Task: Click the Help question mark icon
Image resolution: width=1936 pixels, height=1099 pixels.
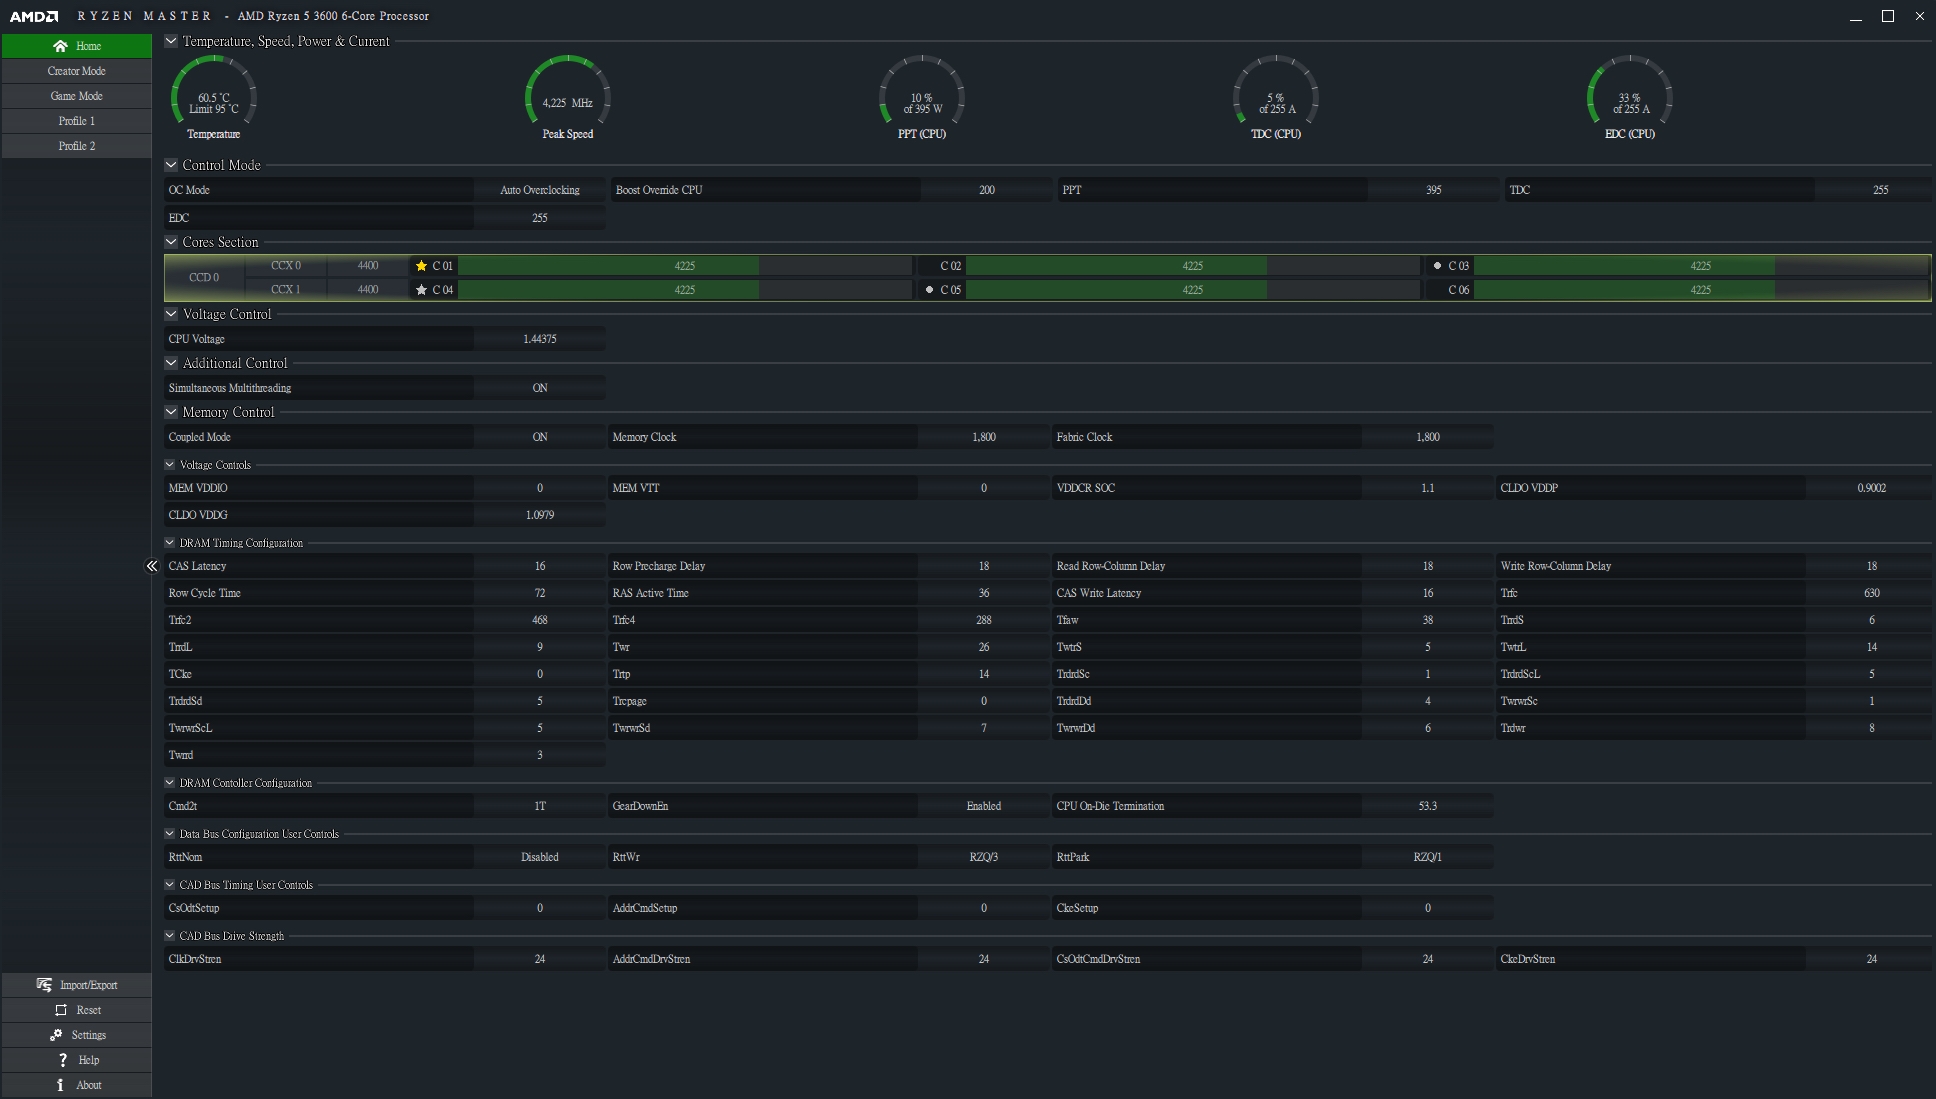Action: pyautogui.click(x=62, y=1060)
